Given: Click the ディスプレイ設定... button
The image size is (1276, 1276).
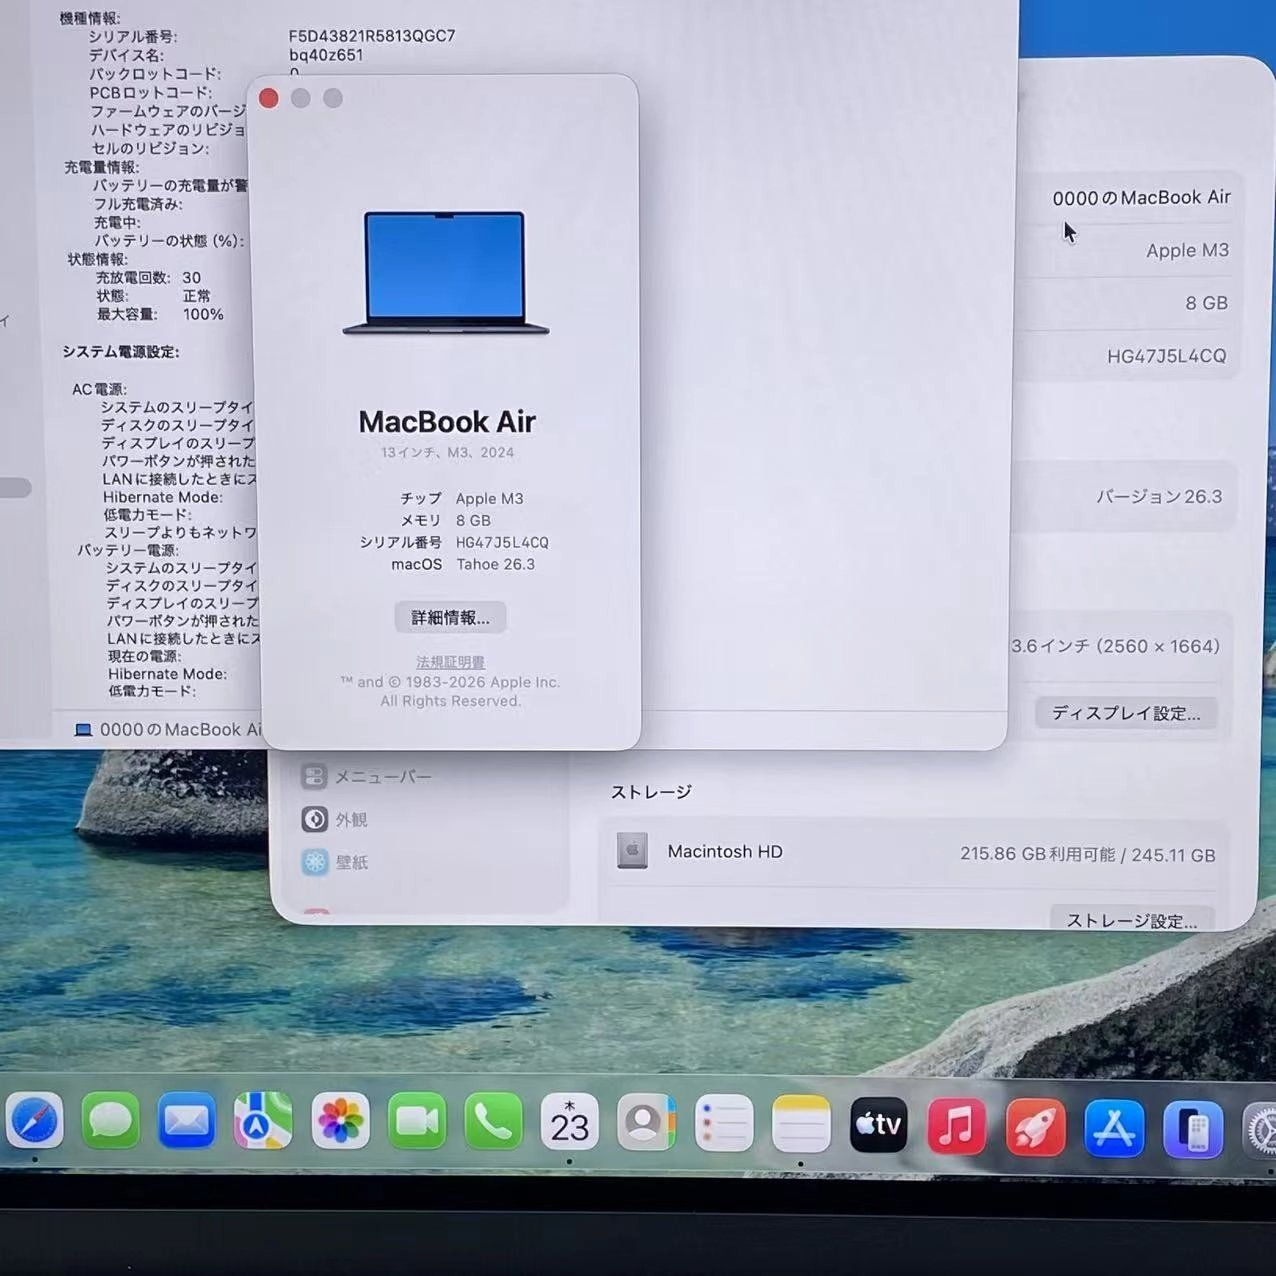Looking at the screenshot, I should tap(1125, 713).
